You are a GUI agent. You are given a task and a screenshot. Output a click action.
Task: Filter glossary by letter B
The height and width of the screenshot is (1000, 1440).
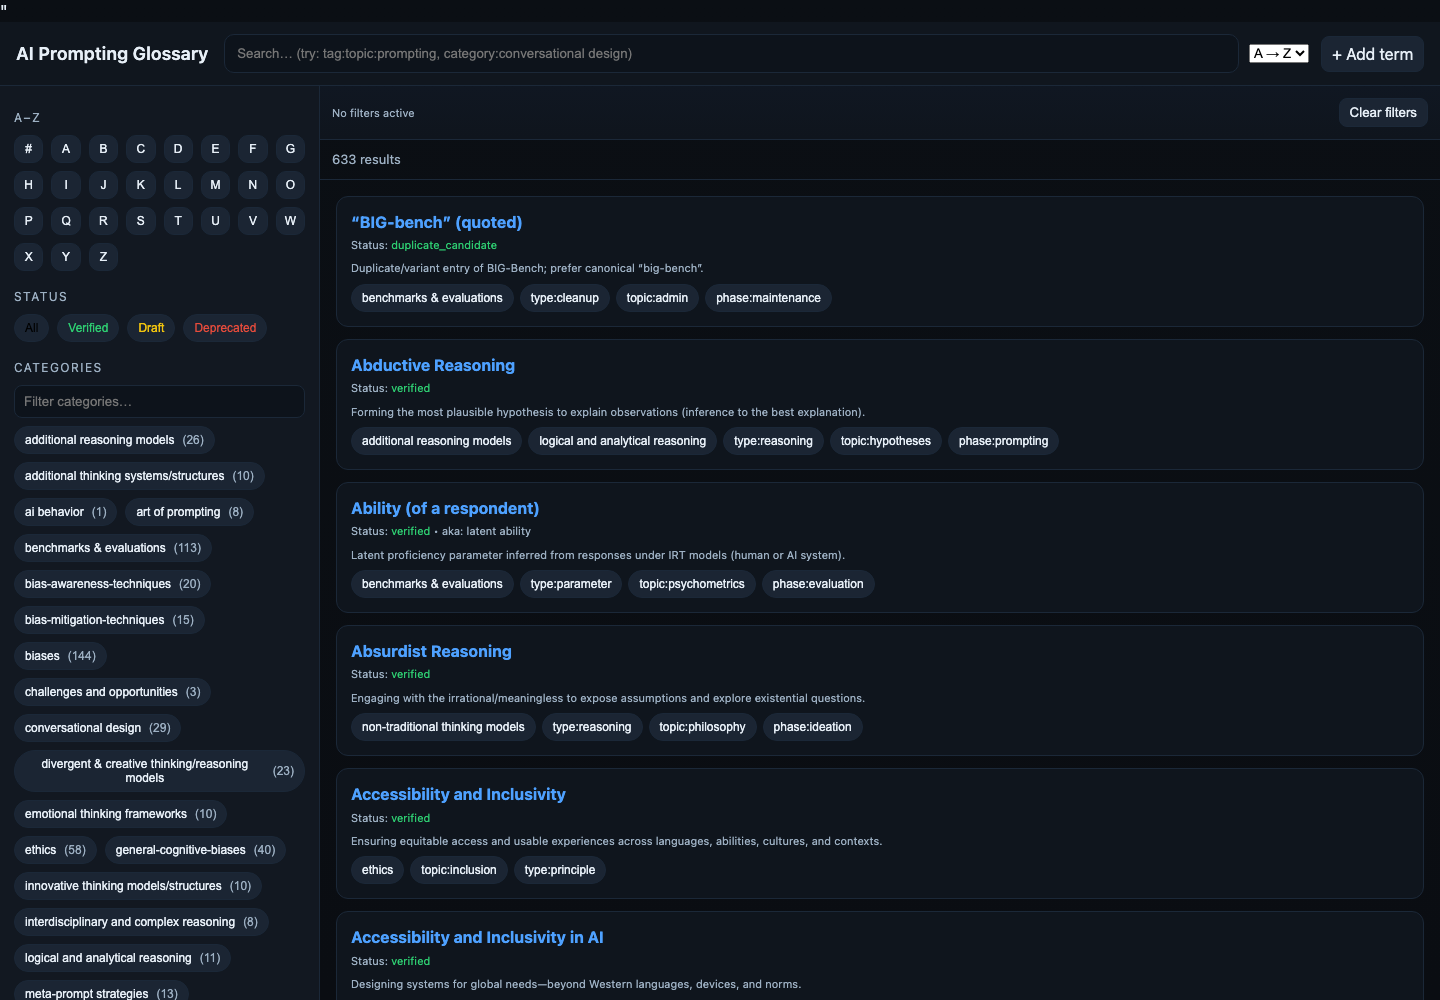(x=103, y=149)
